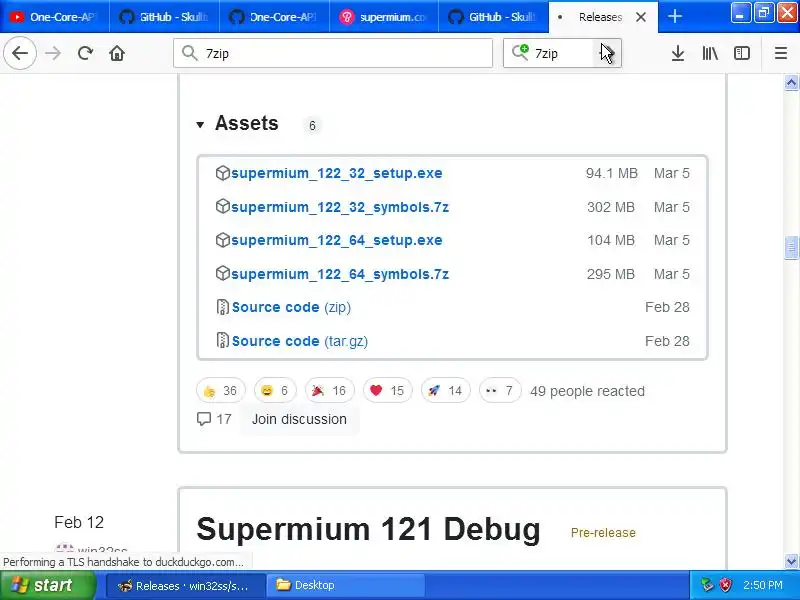Toggle the sidebar view icon
Viewport: 800px width, 600px height.
pos(742,53)
